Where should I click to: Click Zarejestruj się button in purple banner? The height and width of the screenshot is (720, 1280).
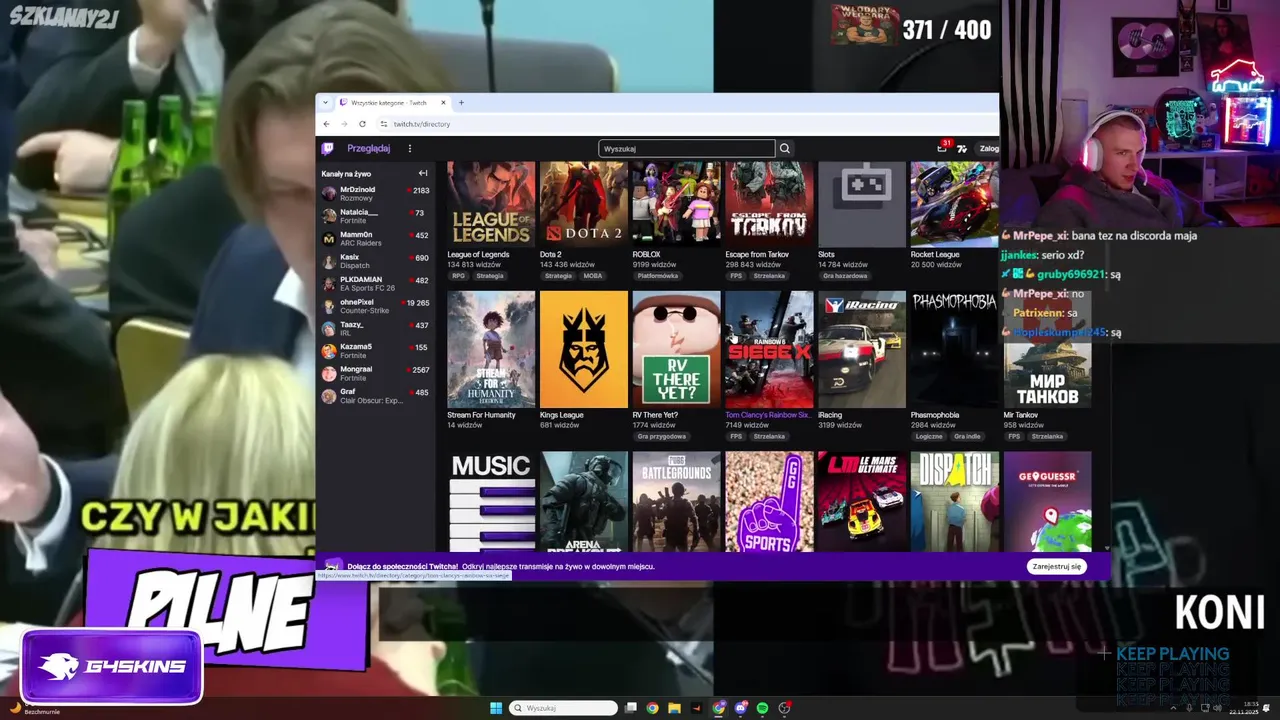pos(1057,566)
